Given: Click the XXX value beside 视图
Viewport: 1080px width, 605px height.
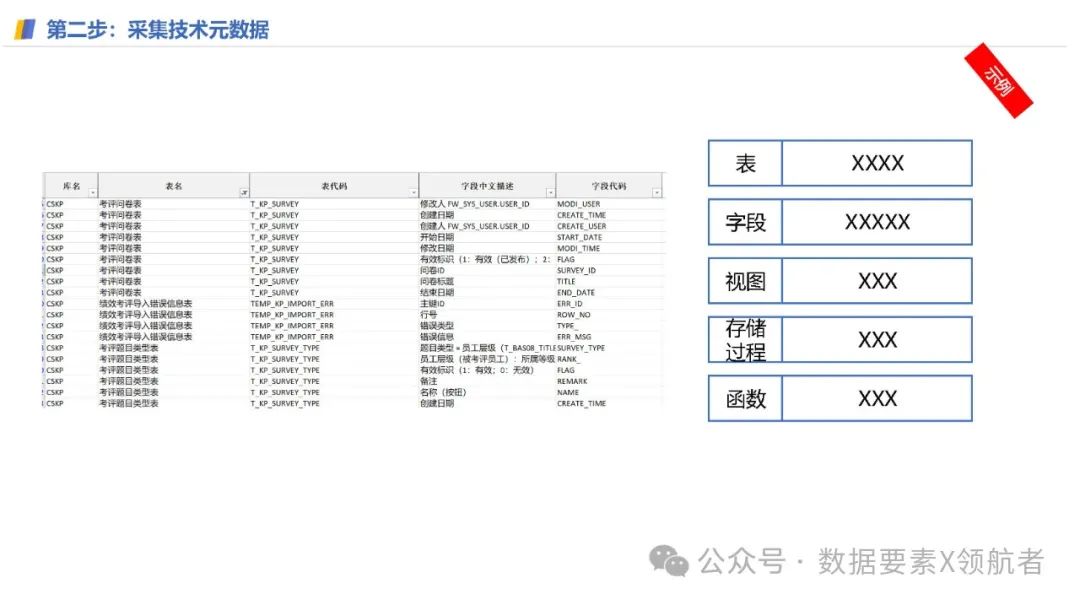Looking at the screenshot, I should tap(877, 281).
